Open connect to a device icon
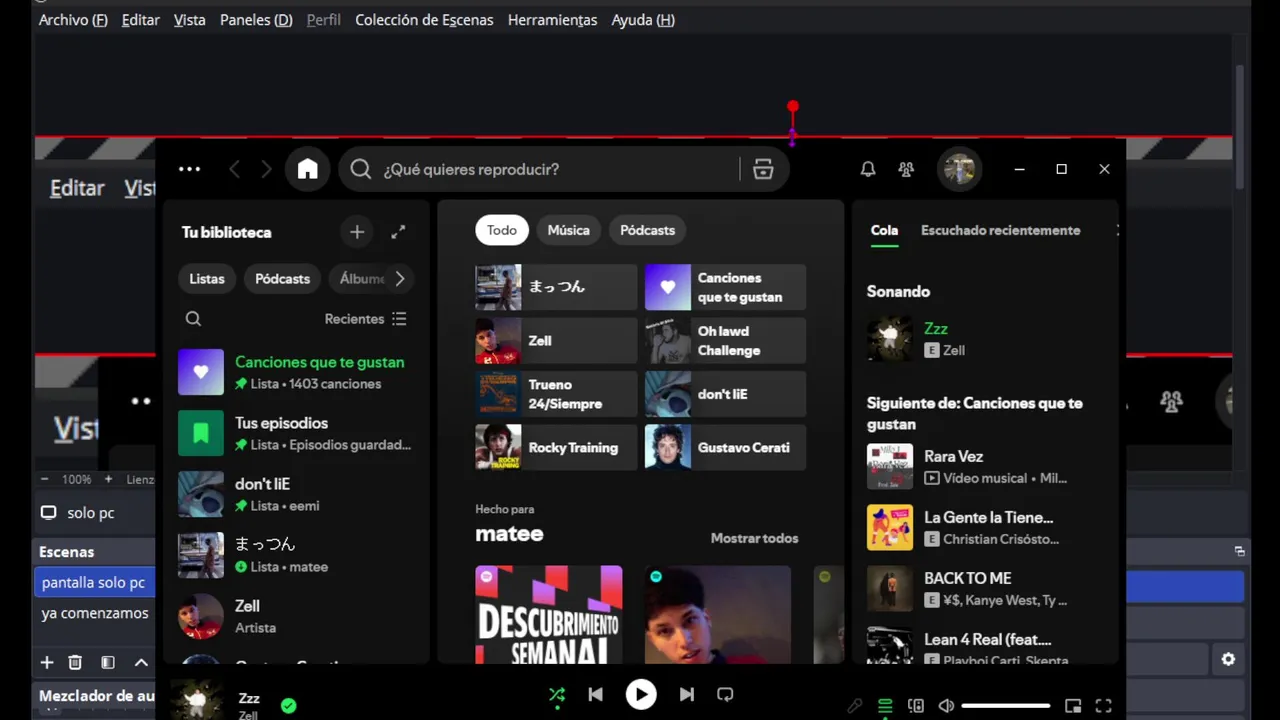This screenshot has width=1280, height=720. (x=915, y=706)
